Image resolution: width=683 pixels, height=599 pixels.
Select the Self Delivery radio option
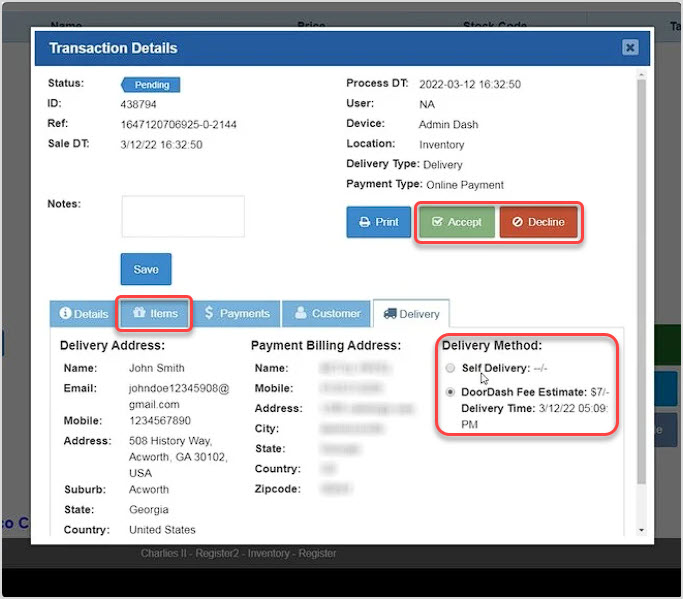point(450,368)
